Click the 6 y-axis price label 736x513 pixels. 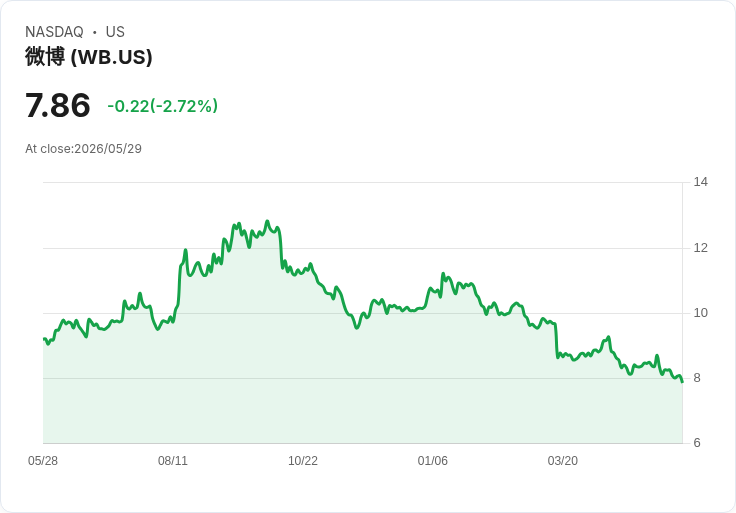tap(697, 443)
